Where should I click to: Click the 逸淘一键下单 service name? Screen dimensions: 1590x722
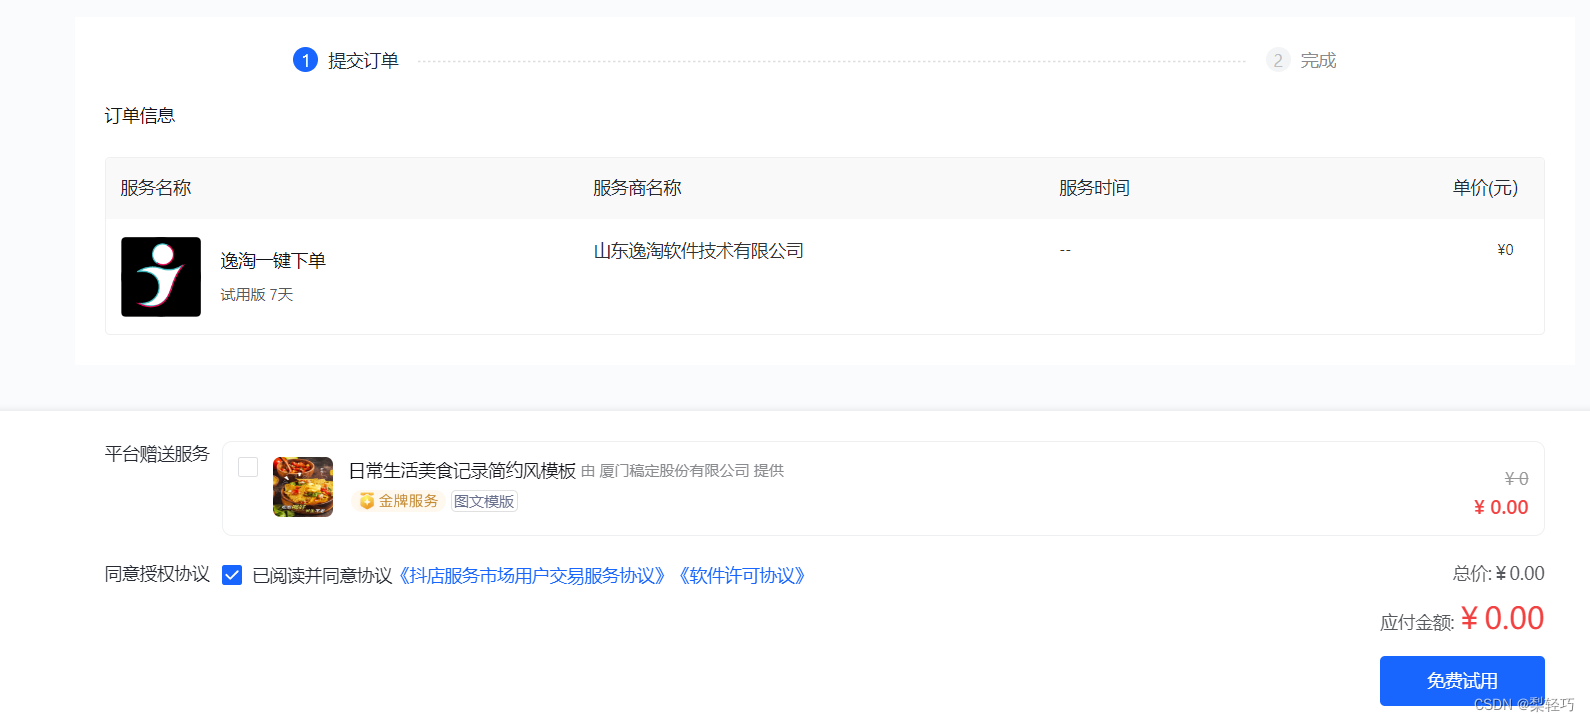point(273,261)
